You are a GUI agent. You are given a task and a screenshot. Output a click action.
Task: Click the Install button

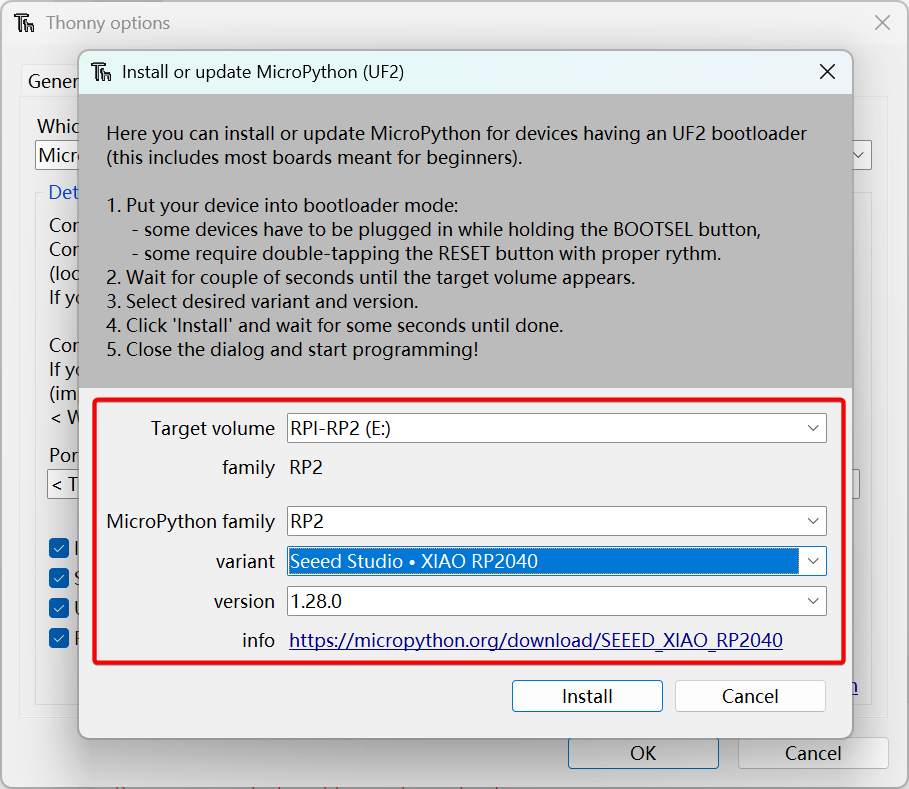point(587,696)
